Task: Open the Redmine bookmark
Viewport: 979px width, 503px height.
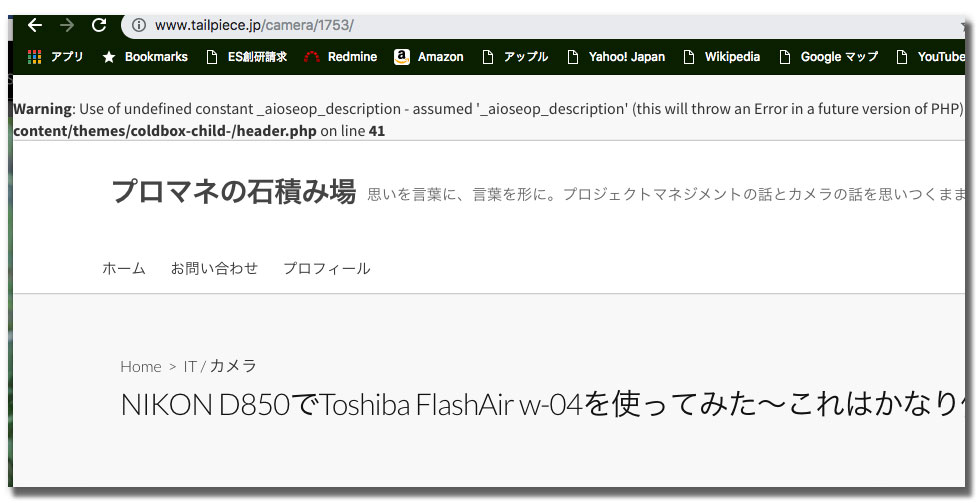Action: point(340,57)
